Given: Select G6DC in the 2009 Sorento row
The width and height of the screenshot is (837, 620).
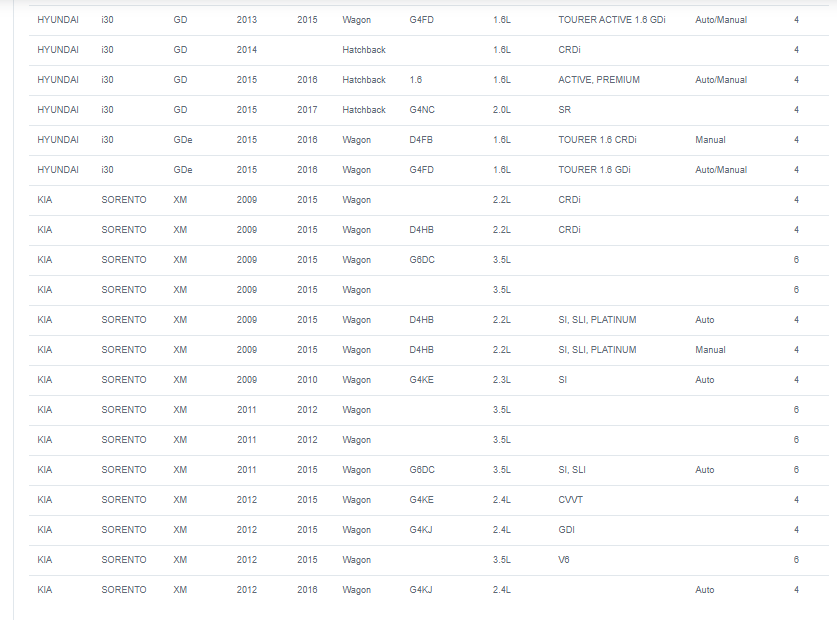Looking at the screenshot, I should pyautogui.click(x=422, y=260).
